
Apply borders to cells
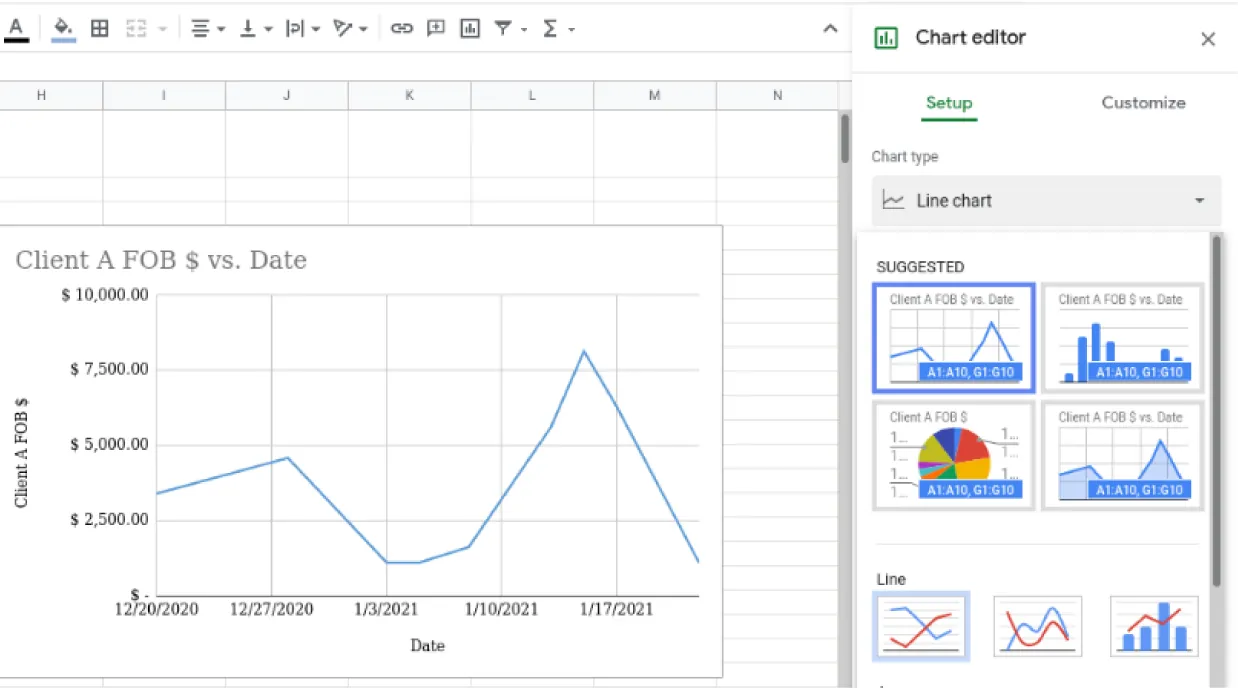(99, 28)
